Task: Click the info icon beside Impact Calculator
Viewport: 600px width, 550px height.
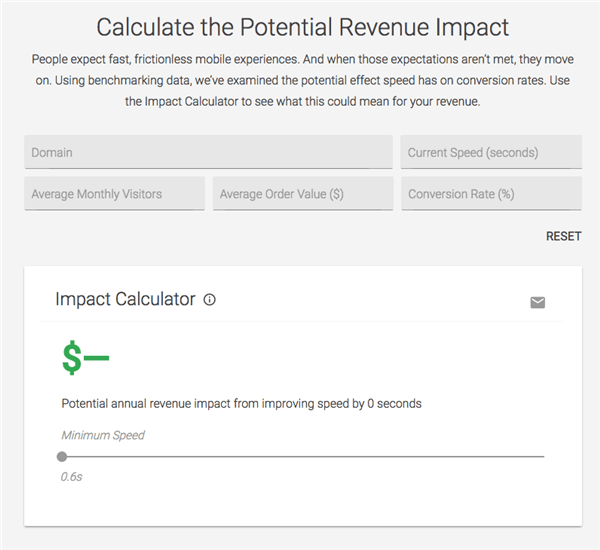Action: [x=209, y=300]
